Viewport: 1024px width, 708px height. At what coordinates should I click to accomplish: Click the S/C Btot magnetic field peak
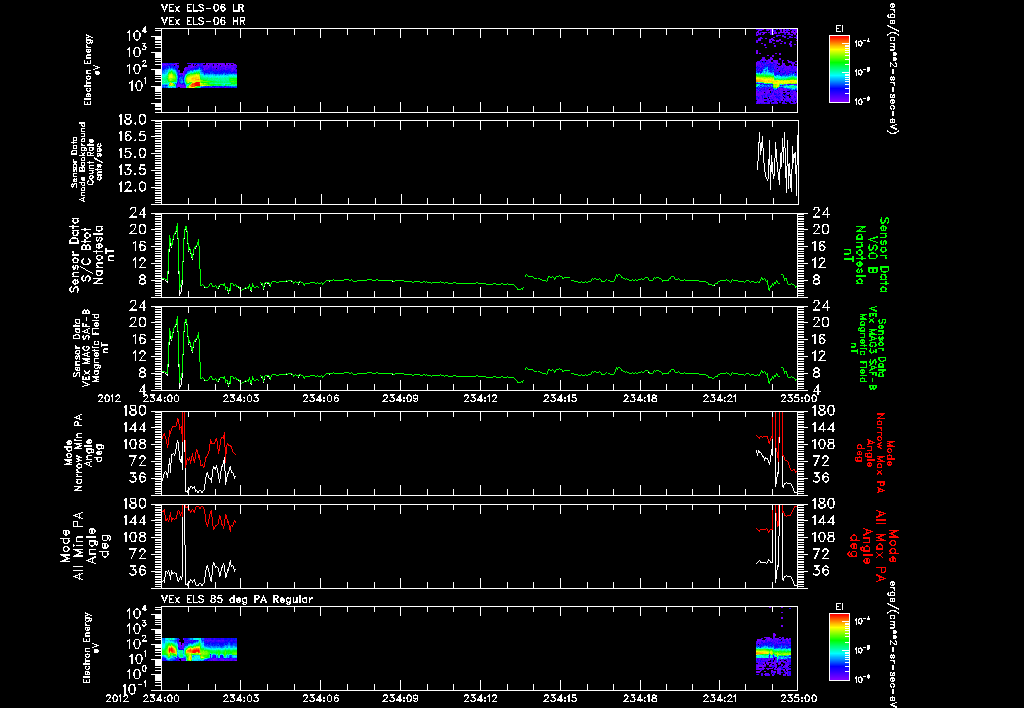pos(177,227)
